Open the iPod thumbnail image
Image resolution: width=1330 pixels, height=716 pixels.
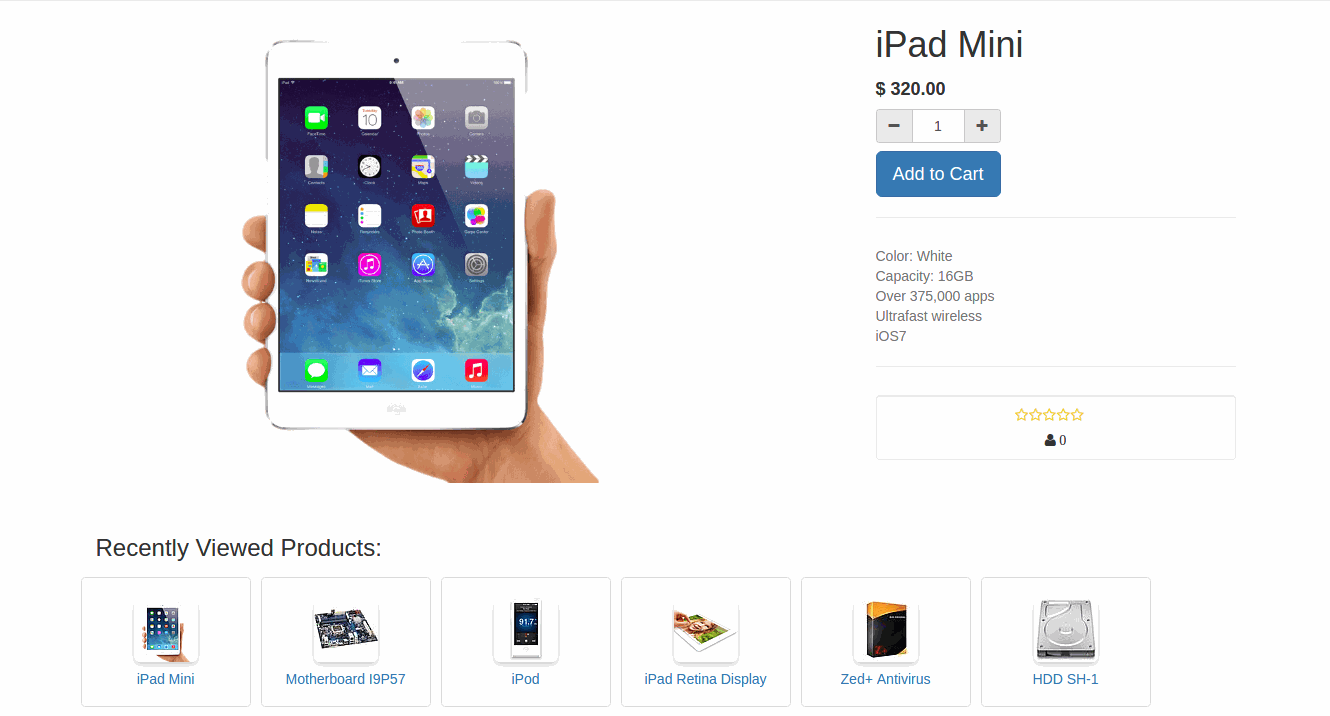[x=526, y=633]
